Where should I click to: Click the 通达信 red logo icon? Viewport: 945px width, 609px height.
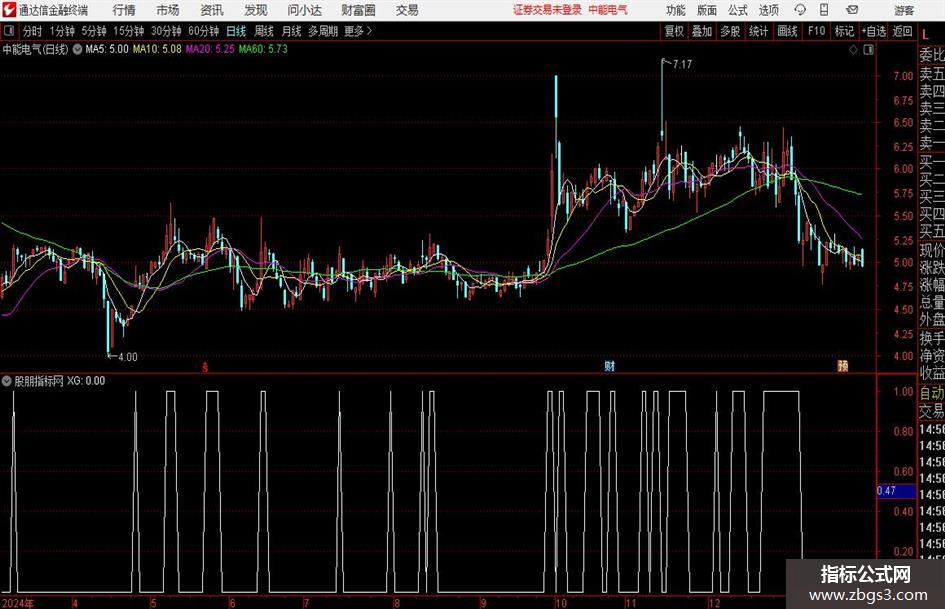(x=8, y=10)
